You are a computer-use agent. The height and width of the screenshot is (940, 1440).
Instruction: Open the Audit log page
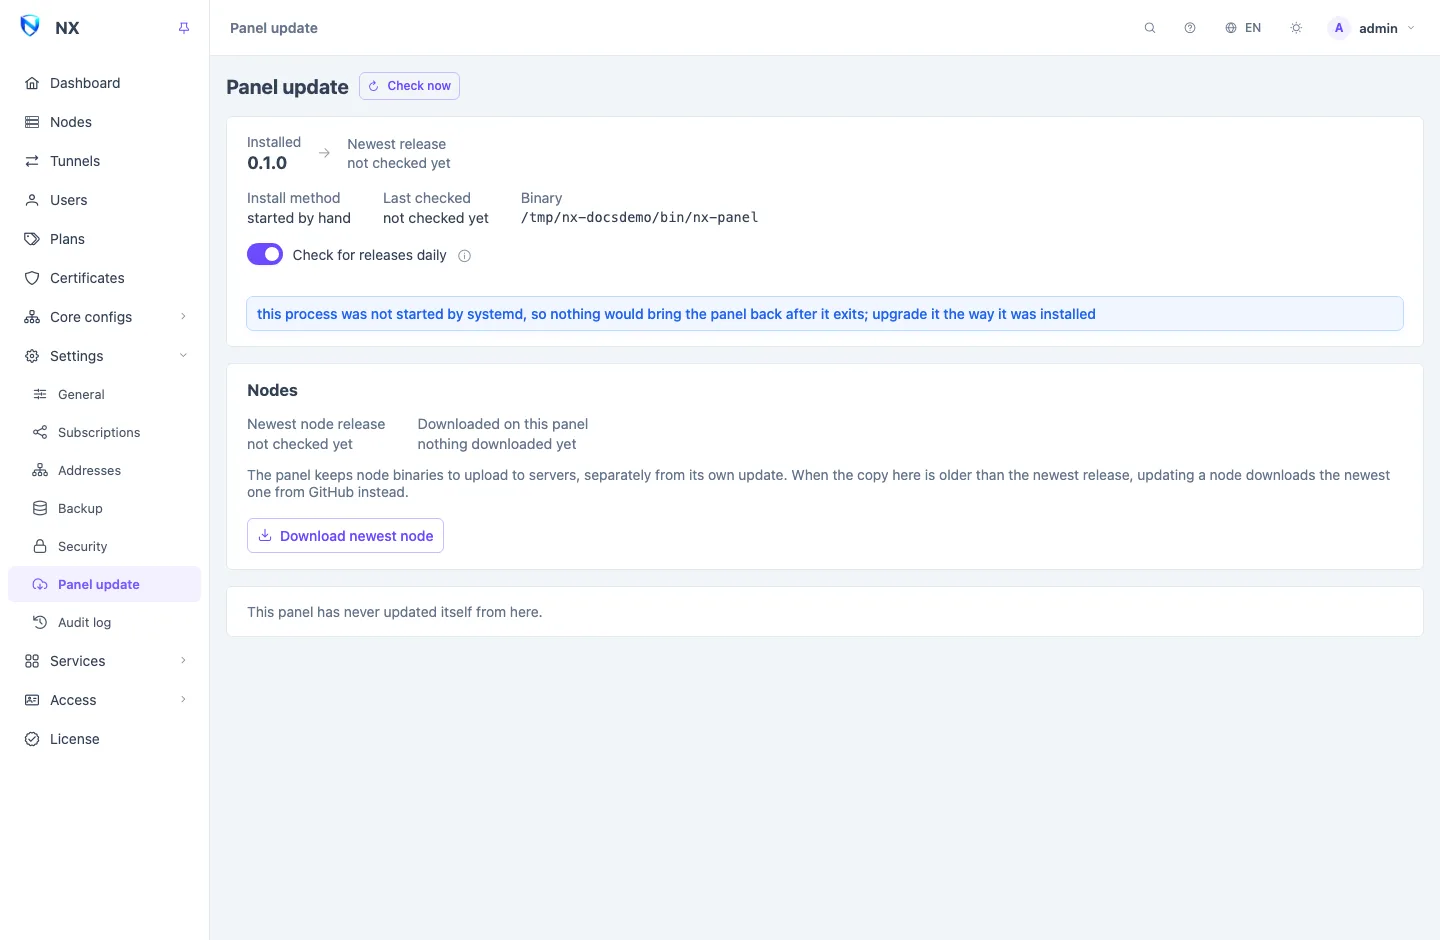point(104,622)
